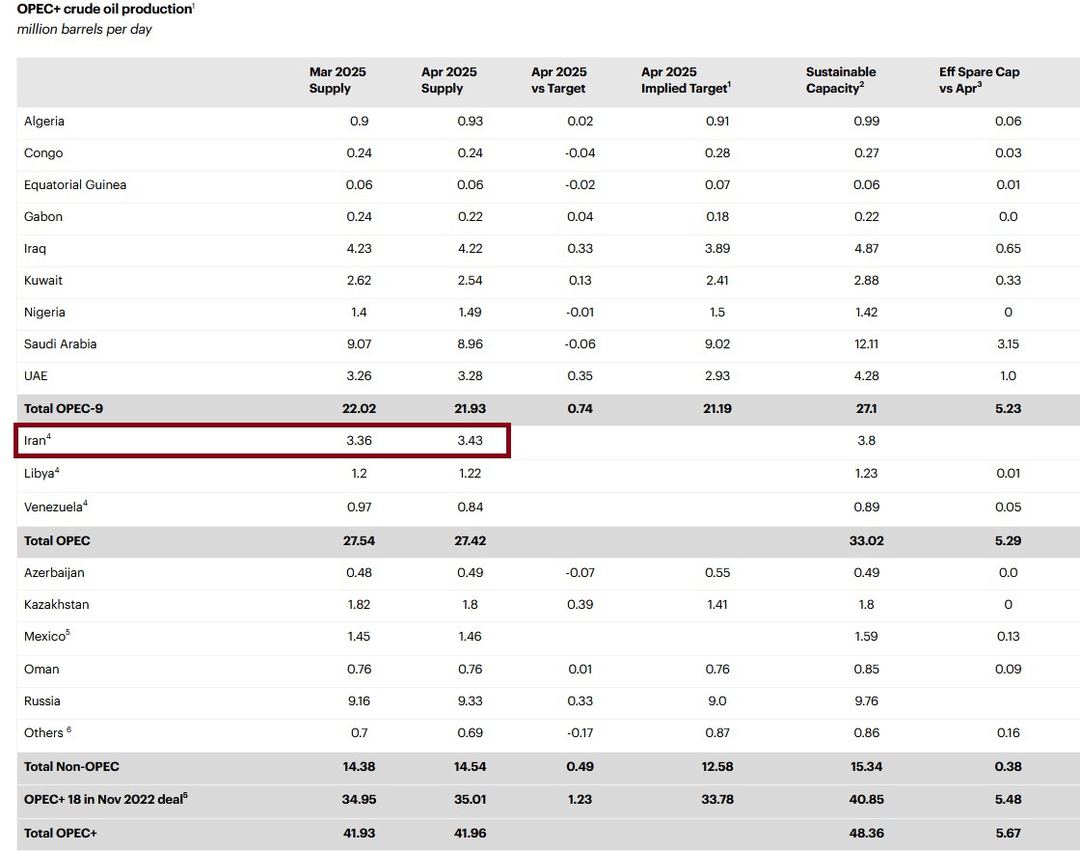Click the Apr 2025 Supply column header

click(x=449, y=80)
